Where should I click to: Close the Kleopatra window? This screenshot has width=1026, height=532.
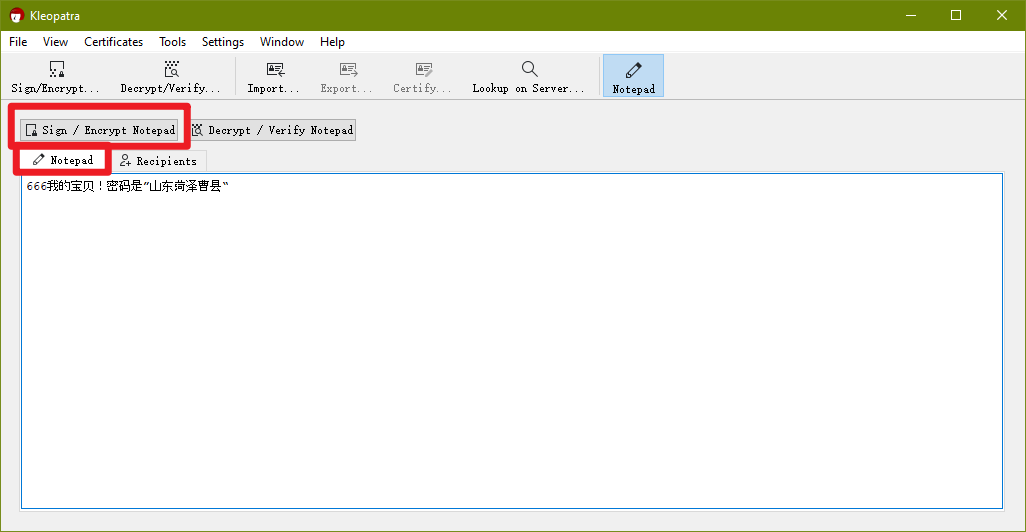pos(1002,15)
